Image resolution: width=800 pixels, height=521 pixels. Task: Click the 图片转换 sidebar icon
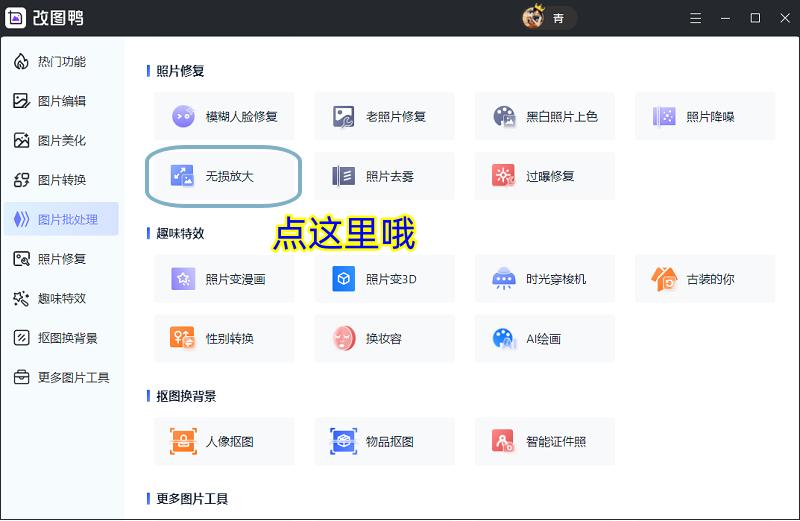[21, 180]
